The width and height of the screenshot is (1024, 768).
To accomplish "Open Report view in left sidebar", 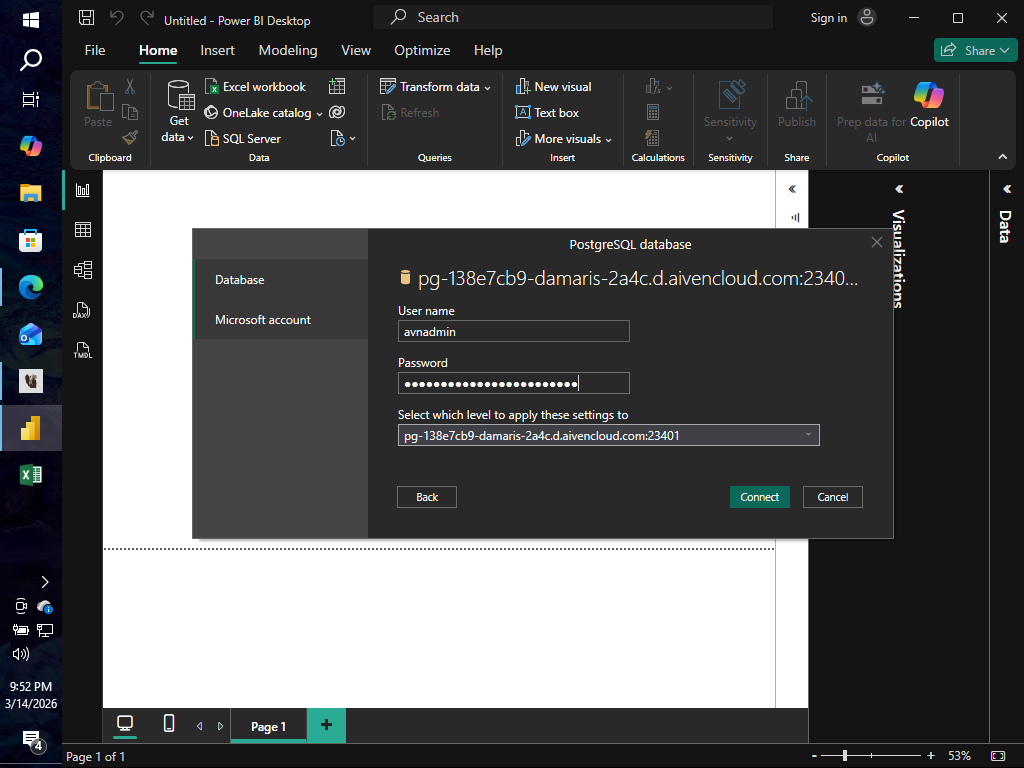I will pyautogui.click(x=83, y=190).
